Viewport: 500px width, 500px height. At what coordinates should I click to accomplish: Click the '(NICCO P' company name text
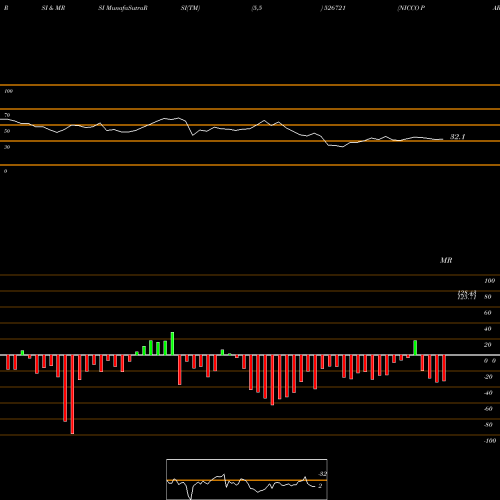[x=411, y=8]
